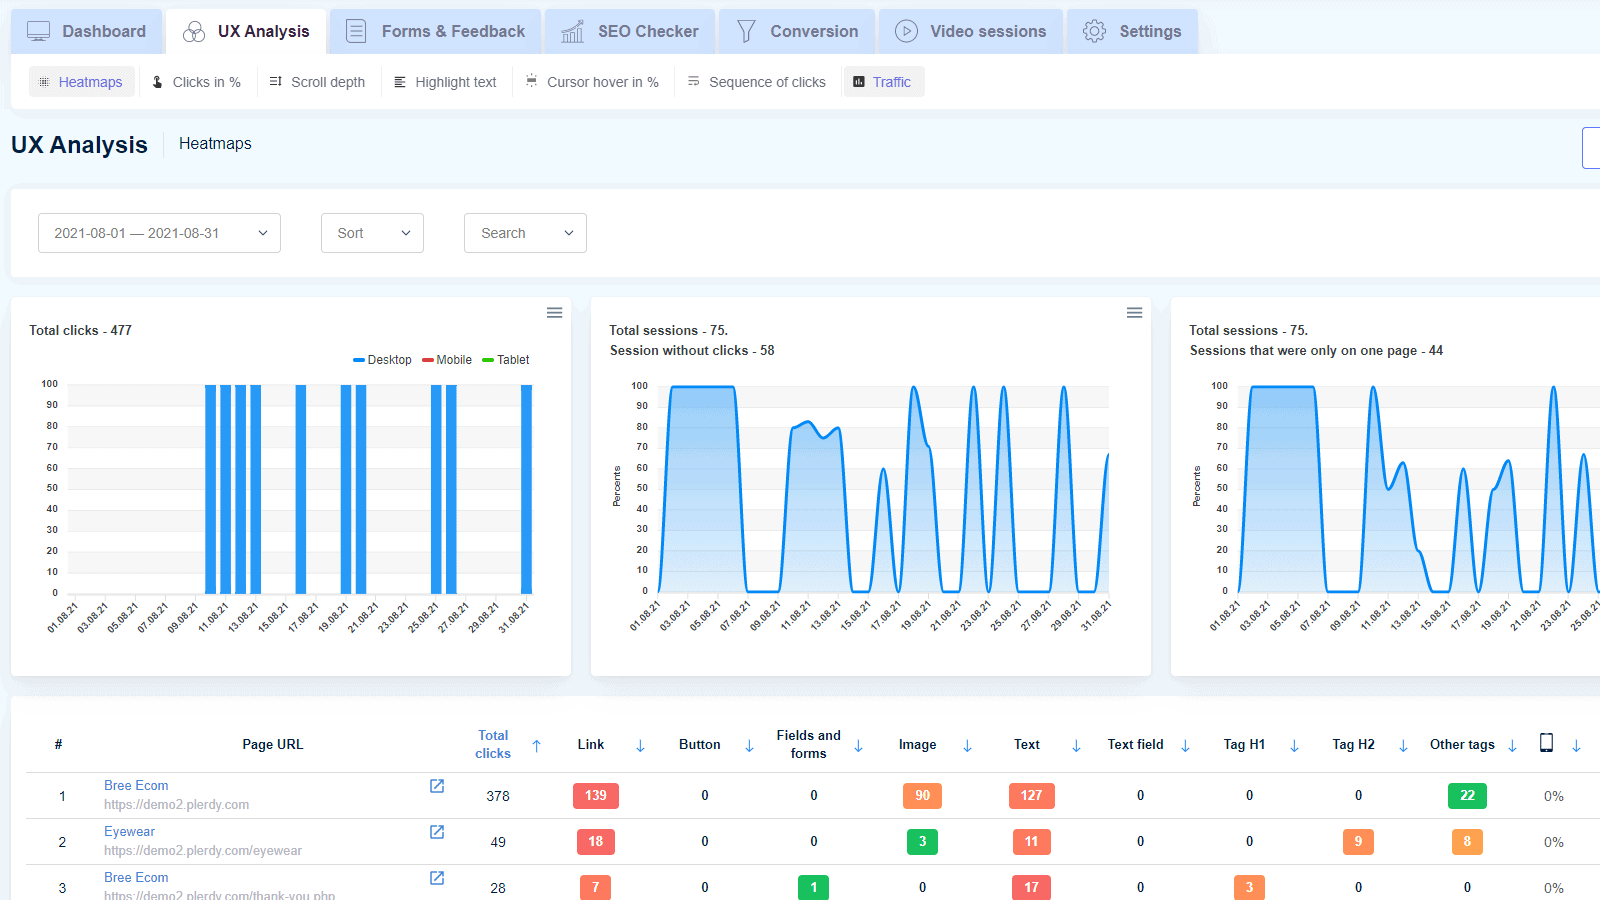Click the external link icon beside Bree Ecom
The image size is (1600, 900).
coord(436,786)
